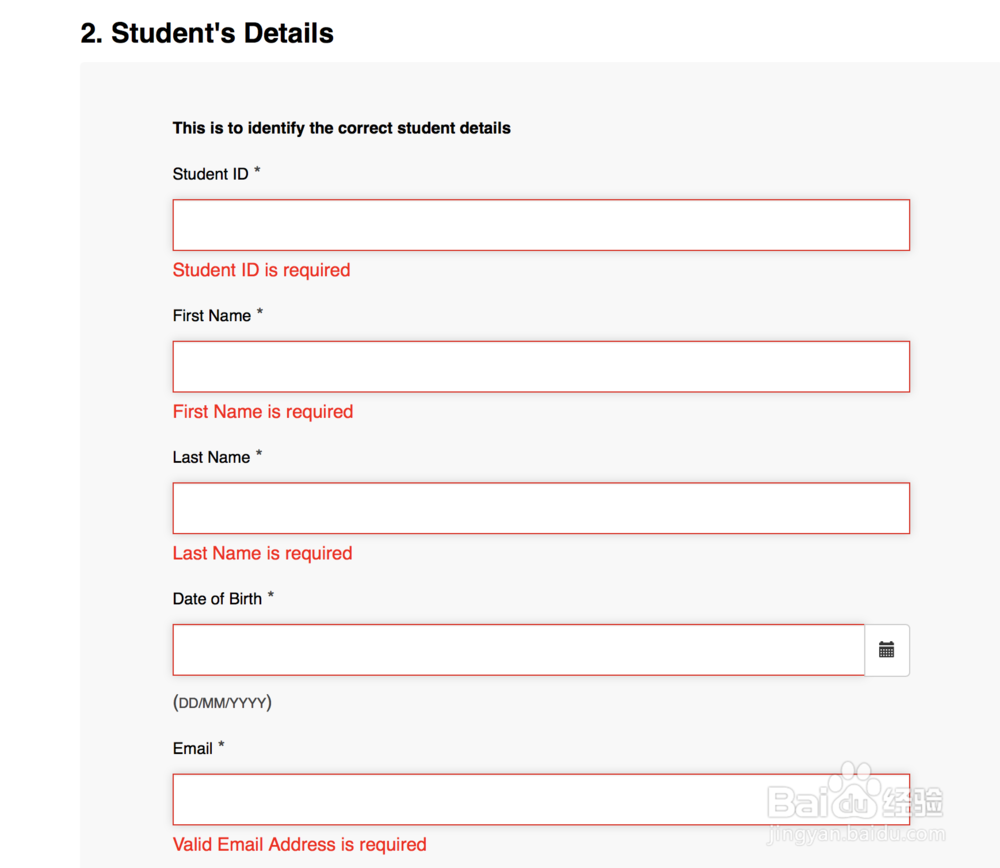Click the (DD/MM/YYYY) format hint
The width and height of the screenshot is (1000, 868).
coord(222,703)
